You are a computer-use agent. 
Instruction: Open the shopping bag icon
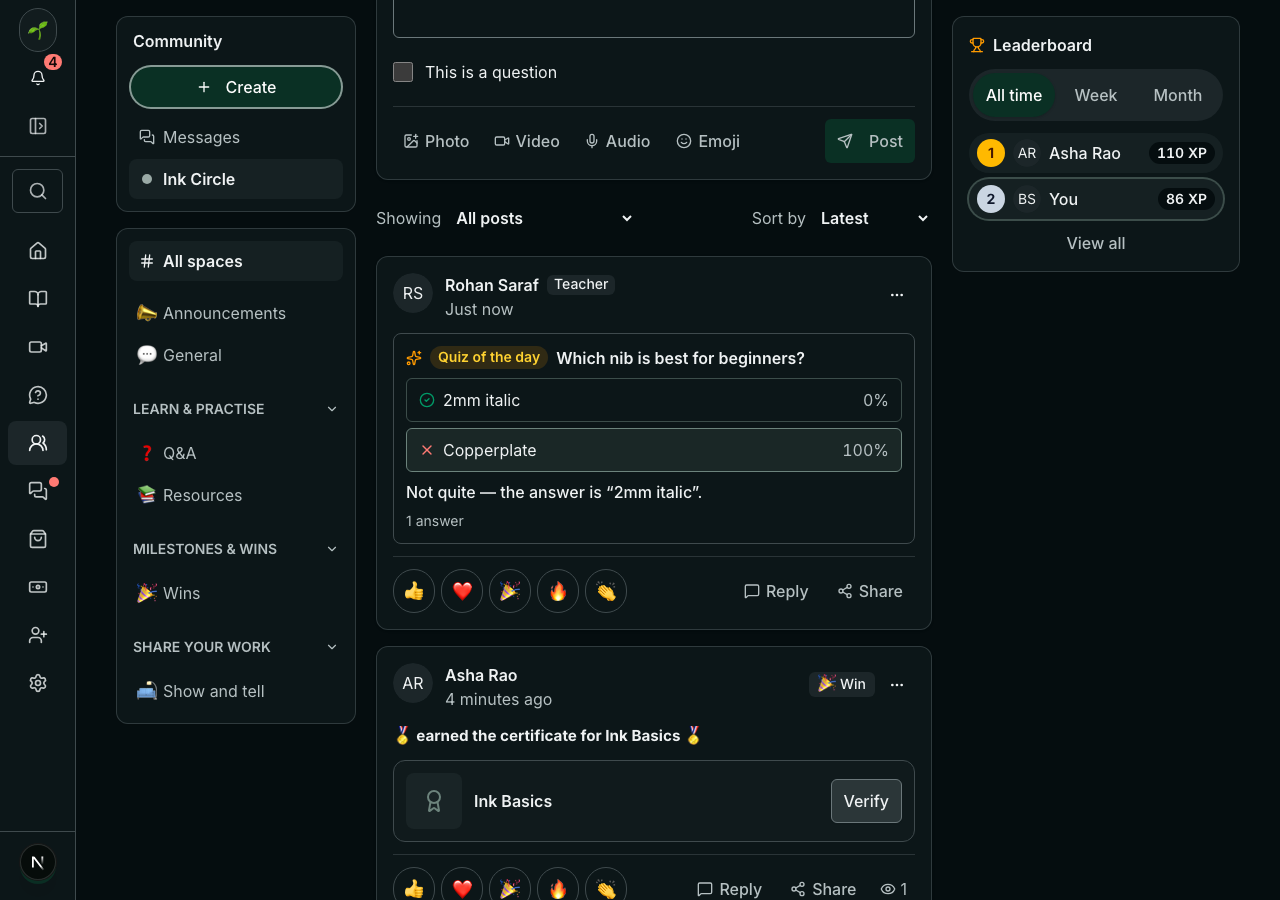point(38,539)
